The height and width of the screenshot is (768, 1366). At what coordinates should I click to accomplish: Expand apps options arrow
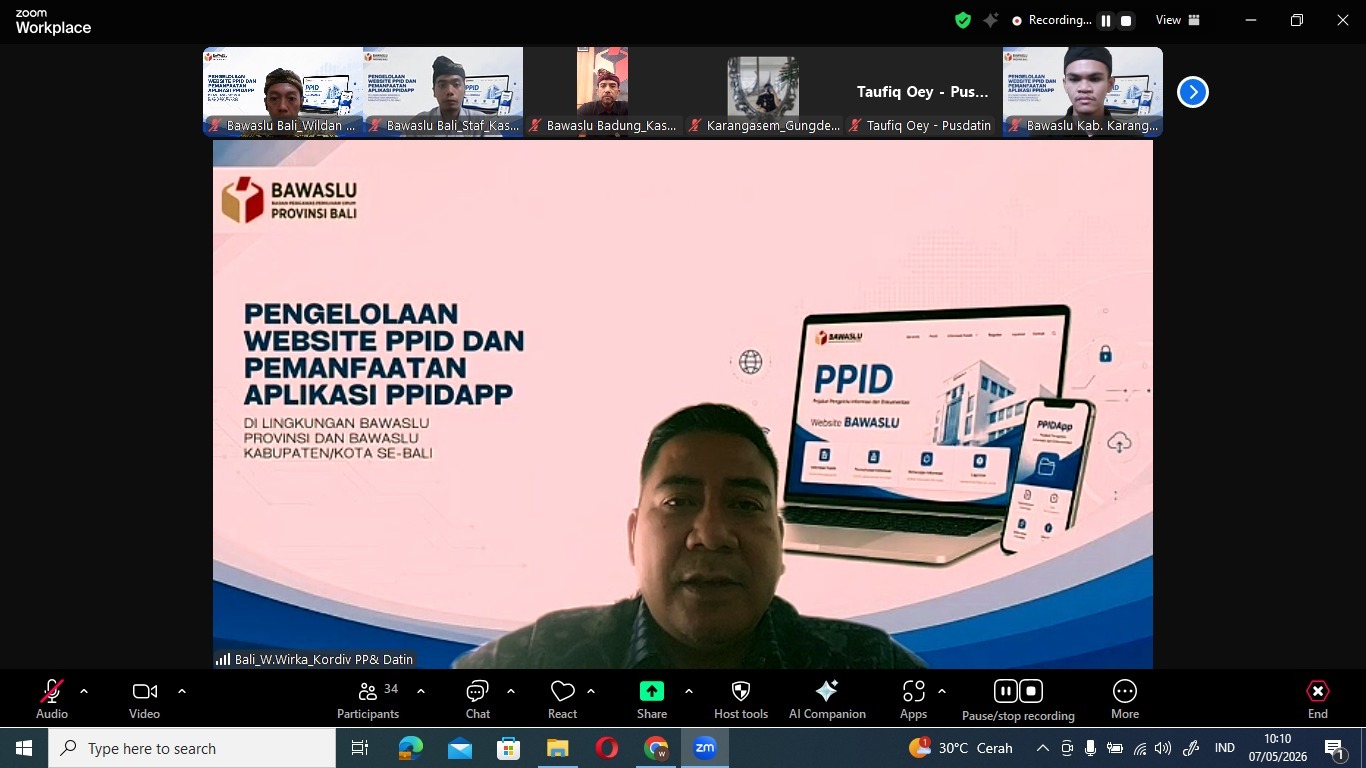[941, 691]
